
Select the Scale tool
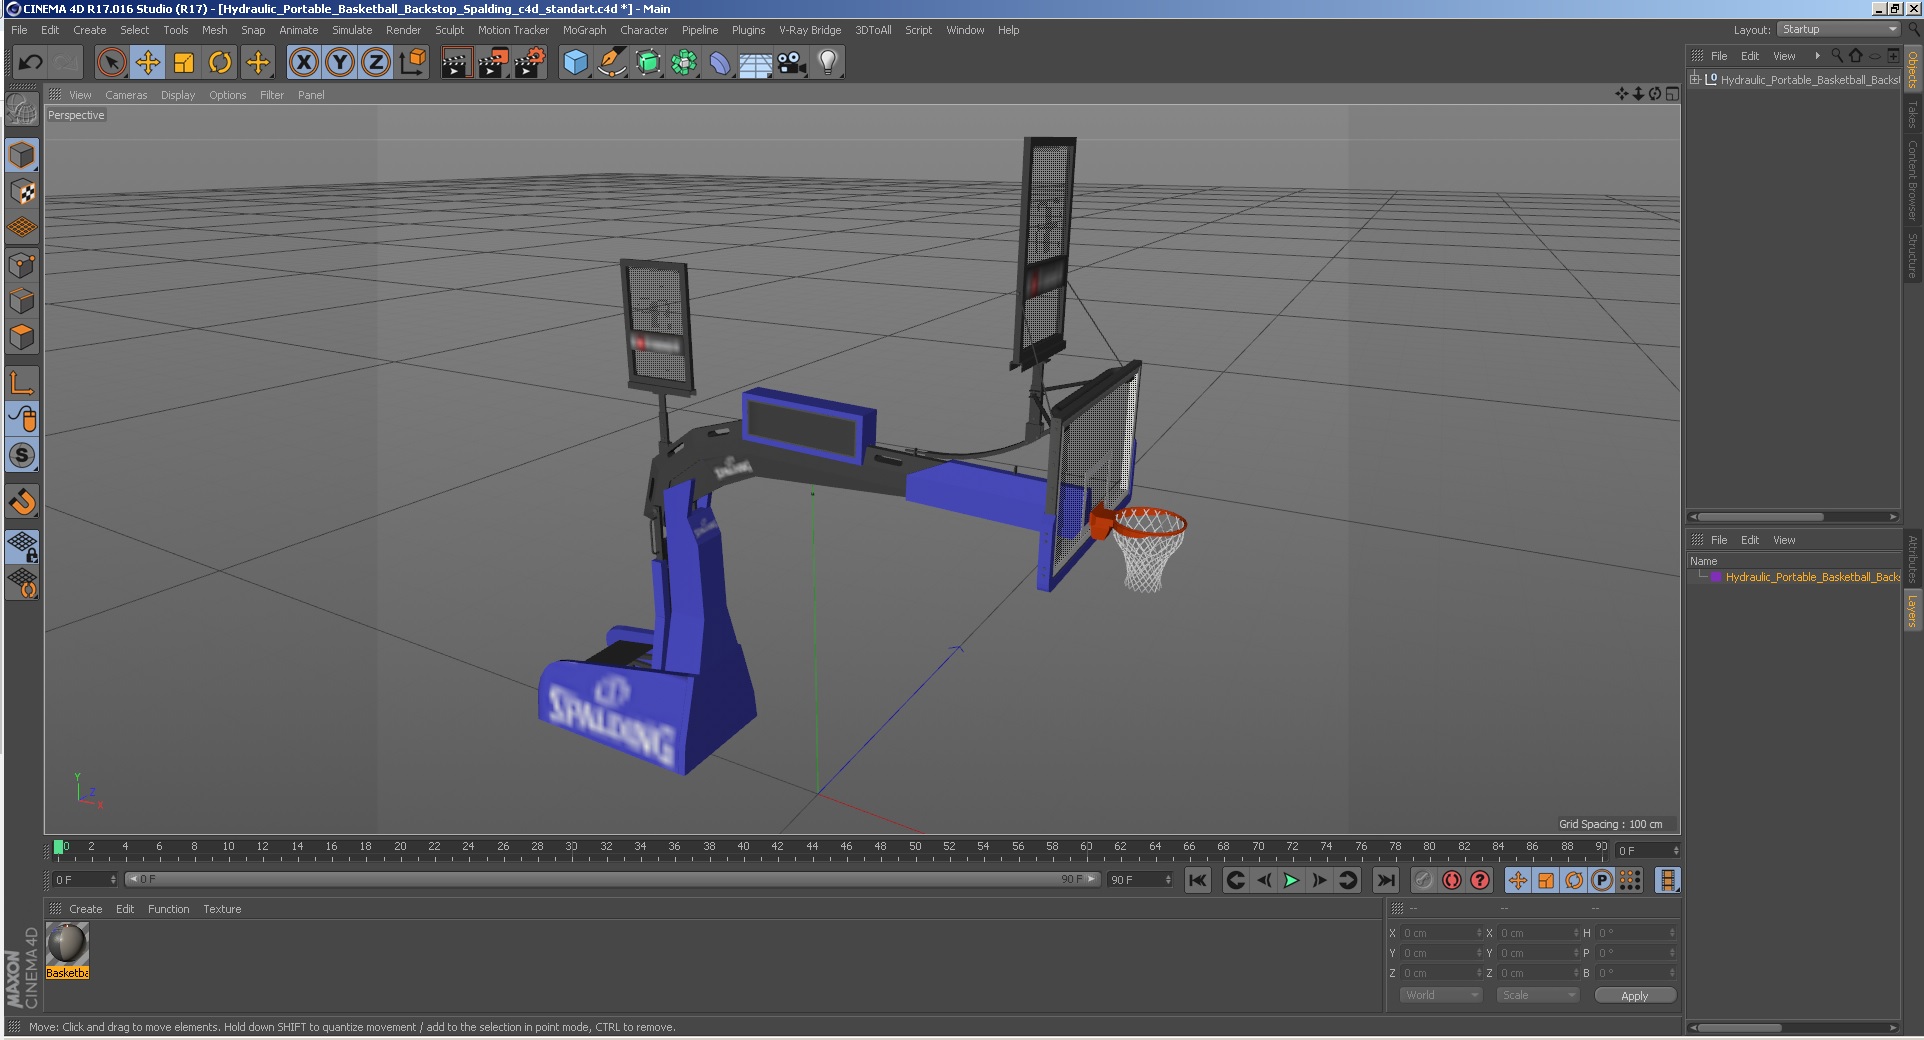click(184, 63)
